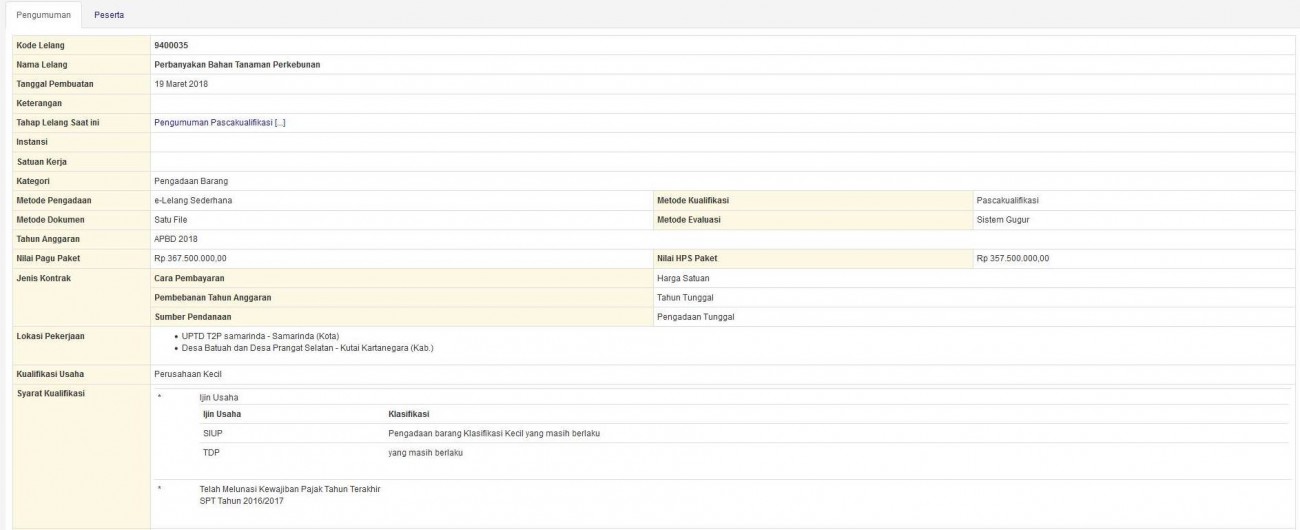Click the Satu File document method value
Viewport: 1300px width, 530px height.
pos(171,219)
